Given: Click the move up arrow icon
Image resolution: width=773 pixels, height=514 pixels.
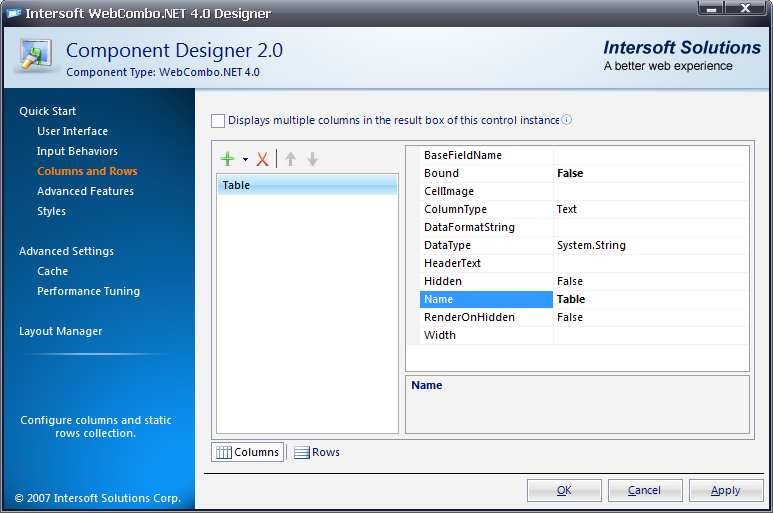Looking at the screenshot, I should pos(291,159).
